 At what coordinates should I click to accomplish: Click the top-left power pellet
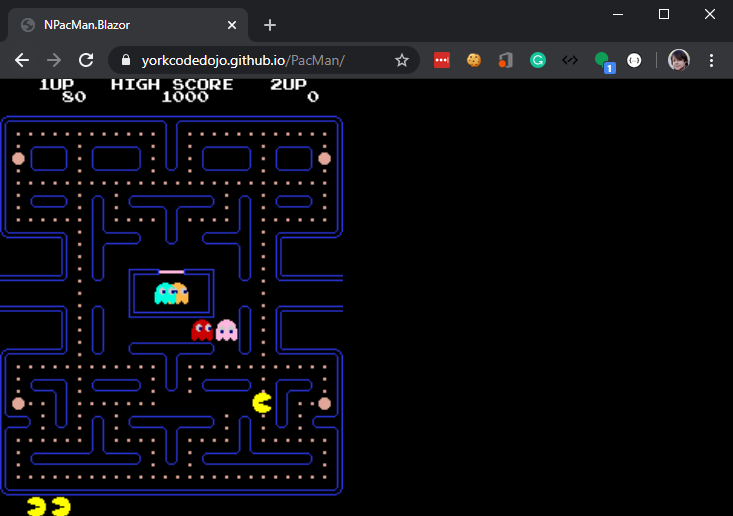pyautogui.click(x=18, y=159)
